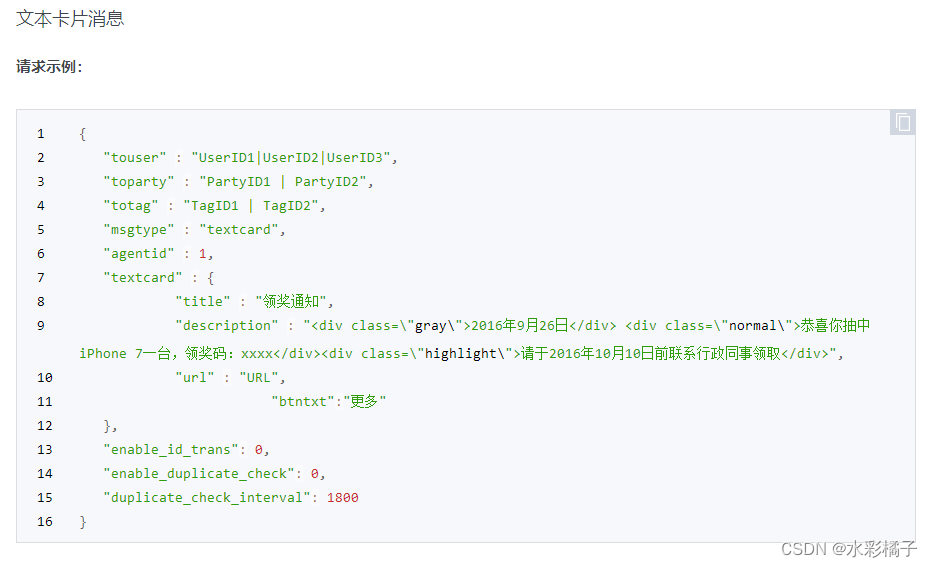
Task: Click the "TagID1 | TagID2" string value
Action: pyautogui.click(x=247, y=205)
